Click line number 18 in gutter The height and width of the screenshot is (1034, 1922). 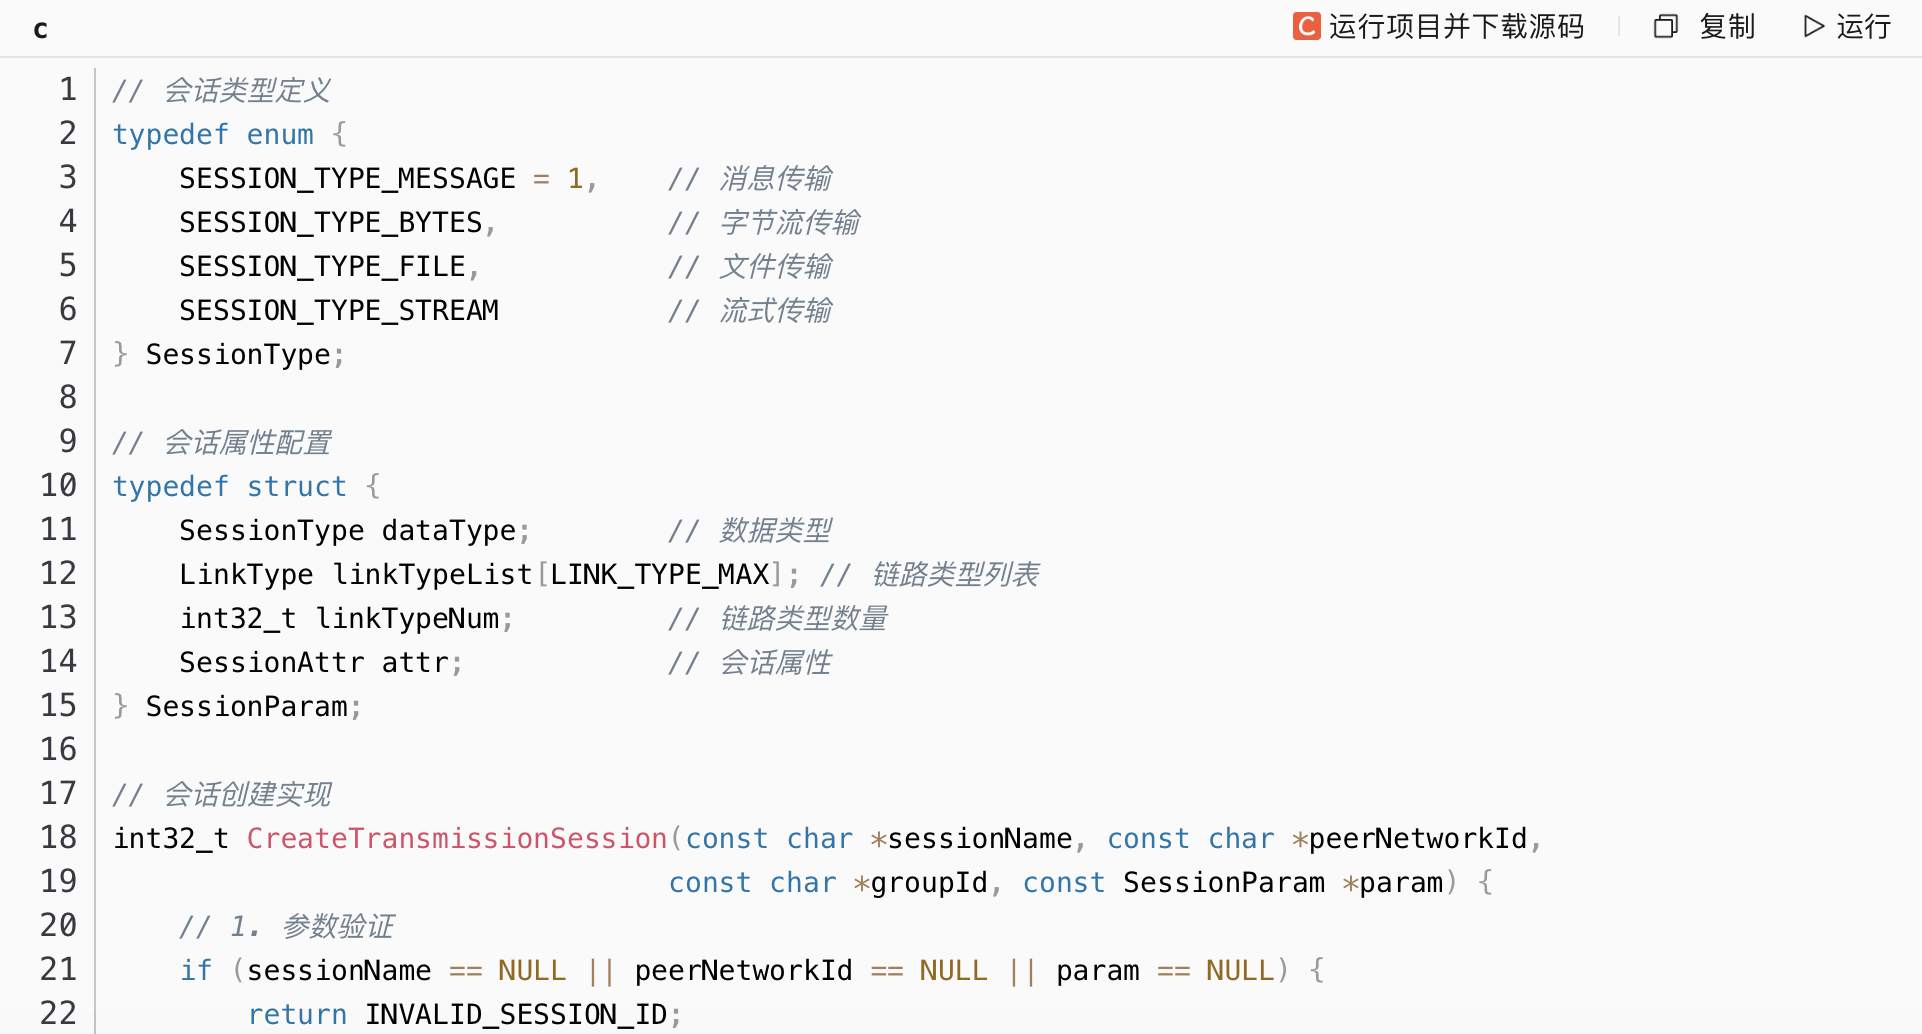58,838
